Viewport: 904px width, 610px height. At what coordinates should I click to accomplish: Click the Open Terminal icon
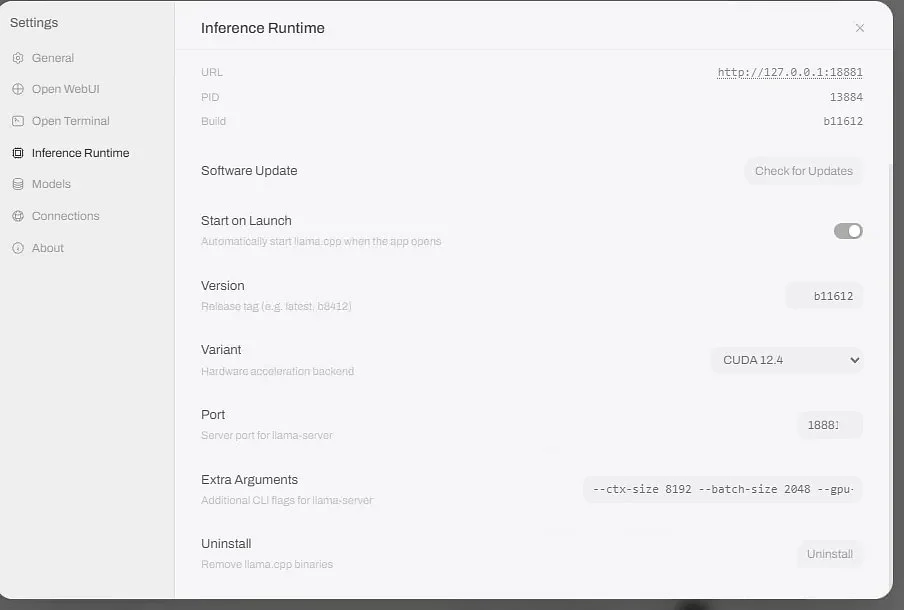point(18,121)
